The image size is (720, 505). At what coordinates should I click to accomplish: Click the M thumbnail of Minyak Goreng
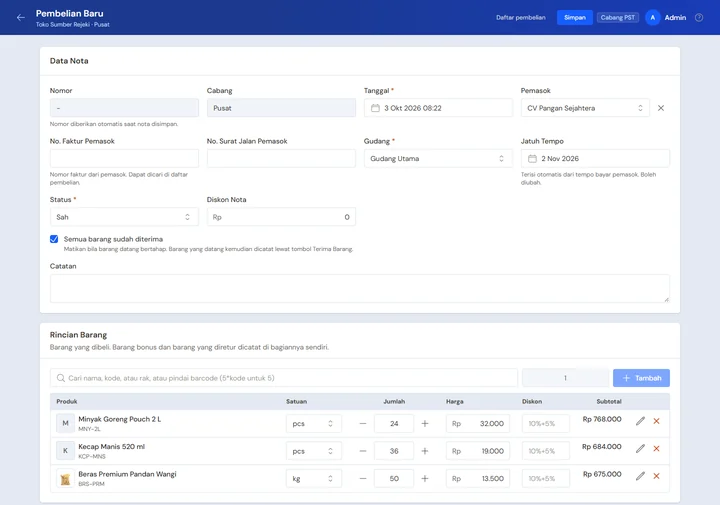coord(65,423)
